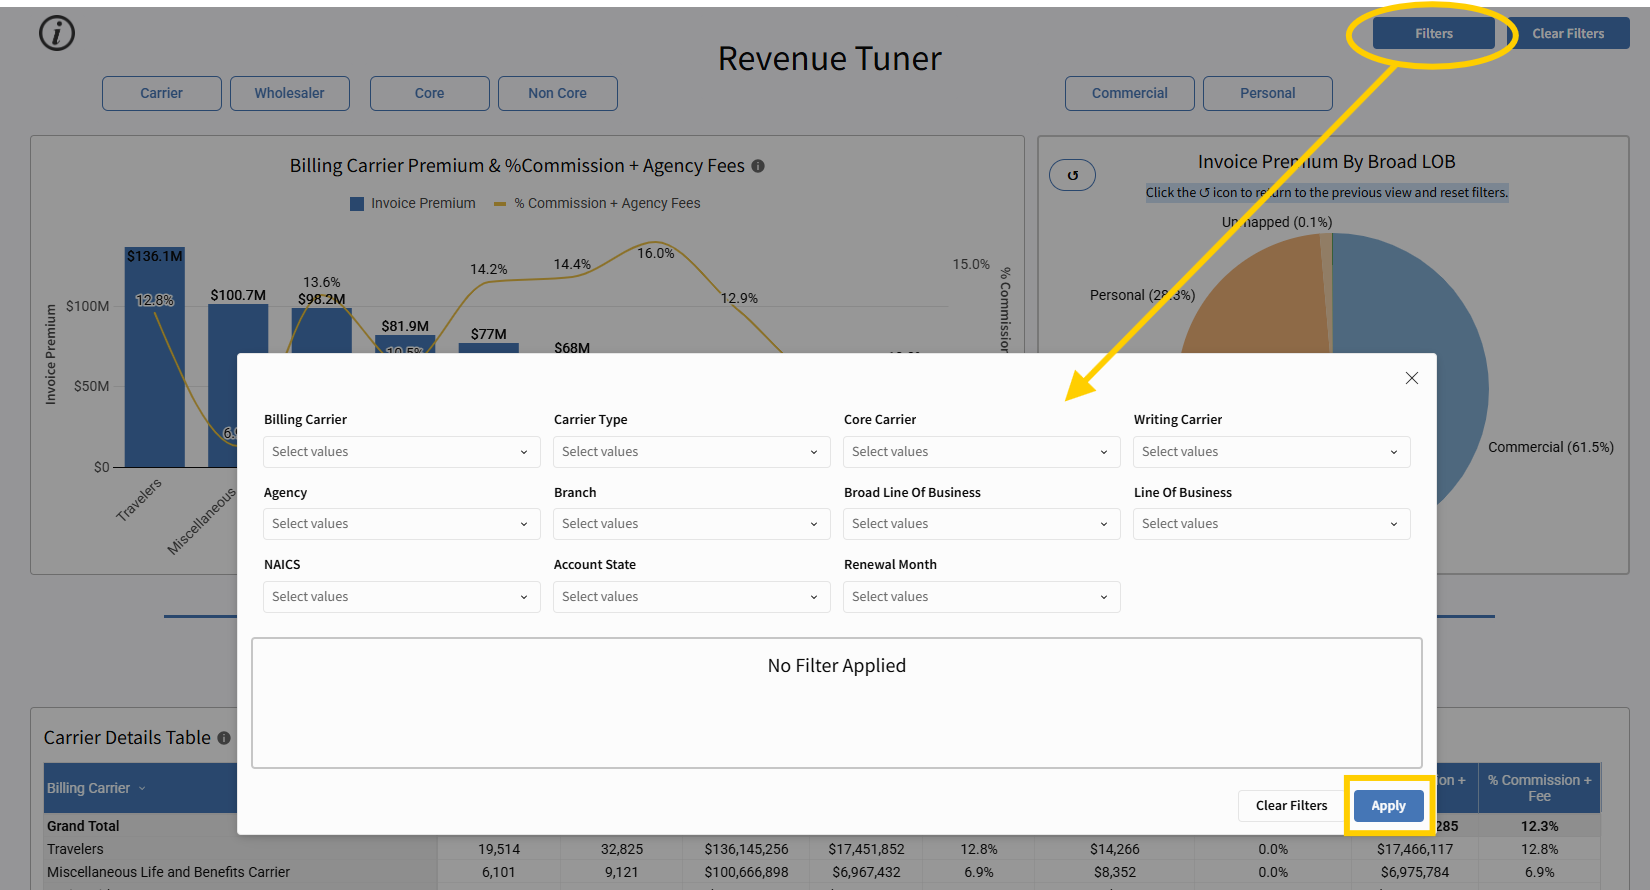
Task: Click info icon beside Billing Carrier Premium title
Action: click(x=758, y=166)
